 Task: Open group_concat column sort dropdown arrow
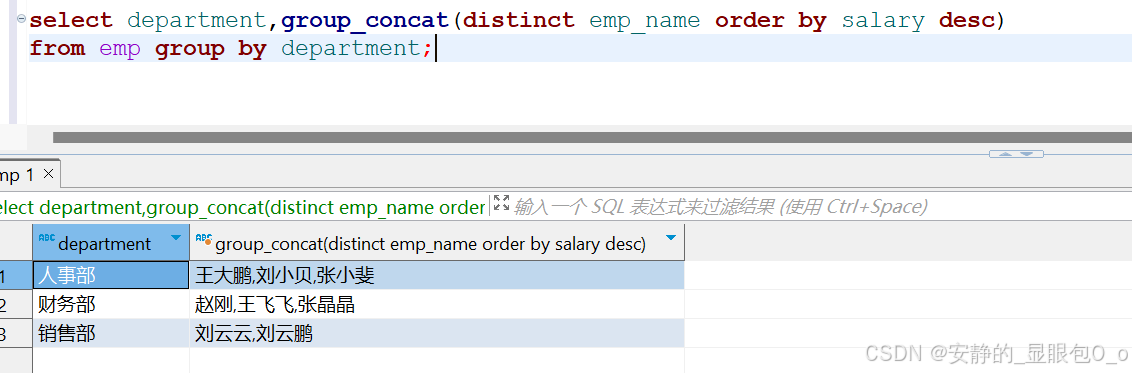tap(671, 237)
